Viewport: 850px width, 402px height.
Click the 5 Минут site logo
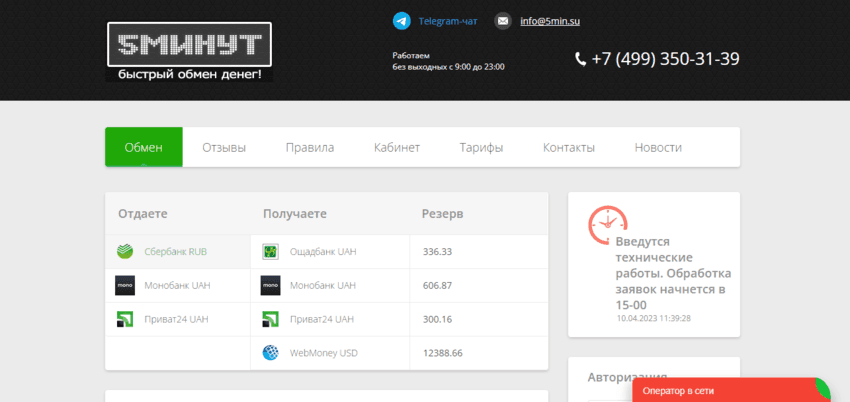point(189,52)
